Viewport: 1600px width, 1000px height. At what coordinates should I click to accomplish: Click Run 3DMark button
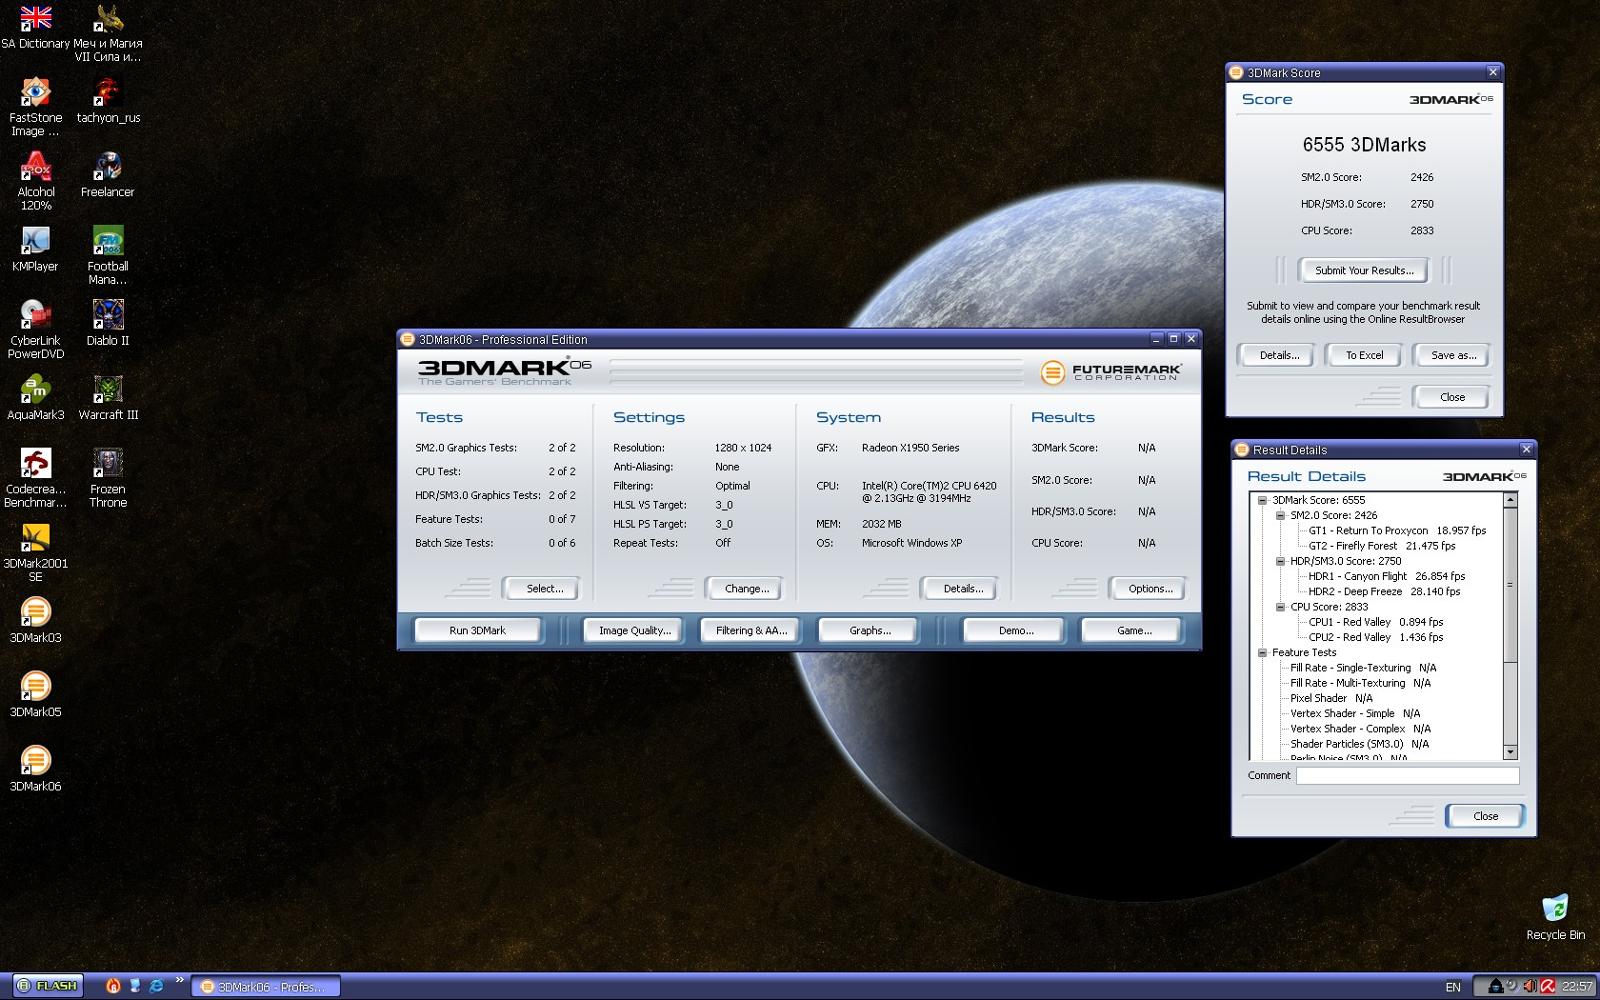[477, 630]
